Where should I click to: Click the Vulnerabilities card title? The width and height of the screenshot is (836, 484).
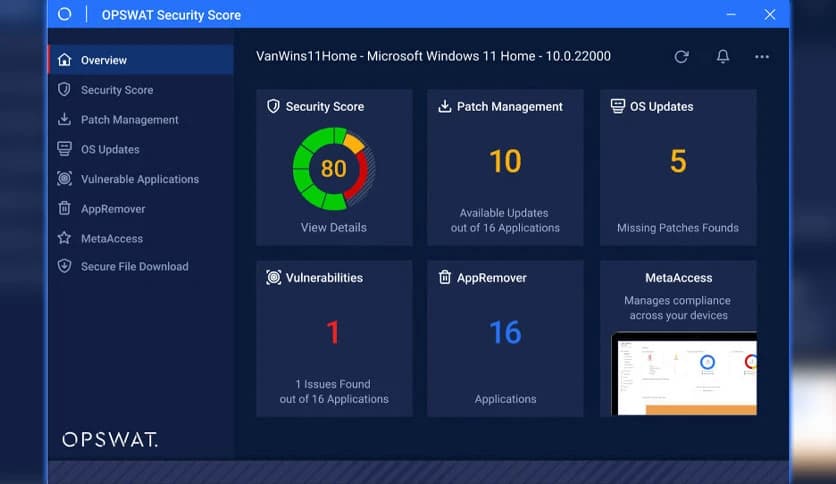click(x=324, y=278)
